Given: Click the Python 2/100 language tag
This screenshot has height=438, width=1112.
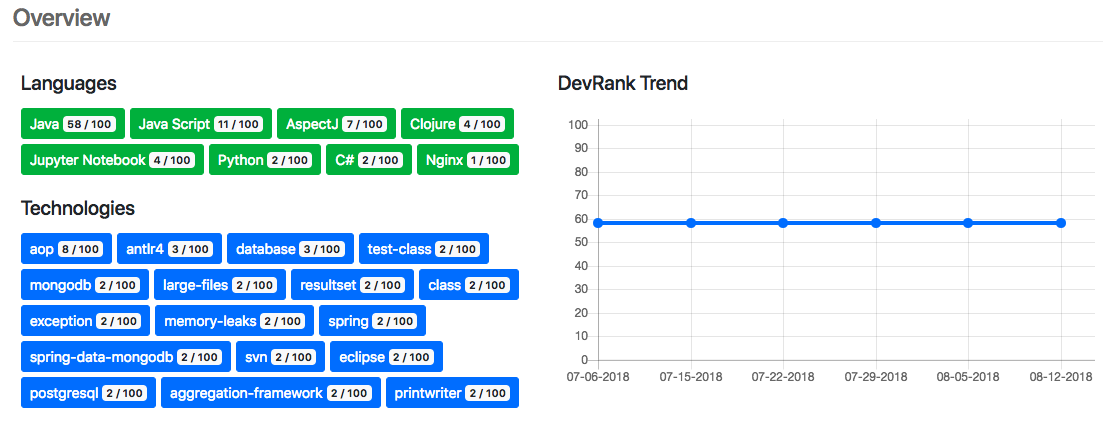Looking at the screenshot, I should point(265,160).
